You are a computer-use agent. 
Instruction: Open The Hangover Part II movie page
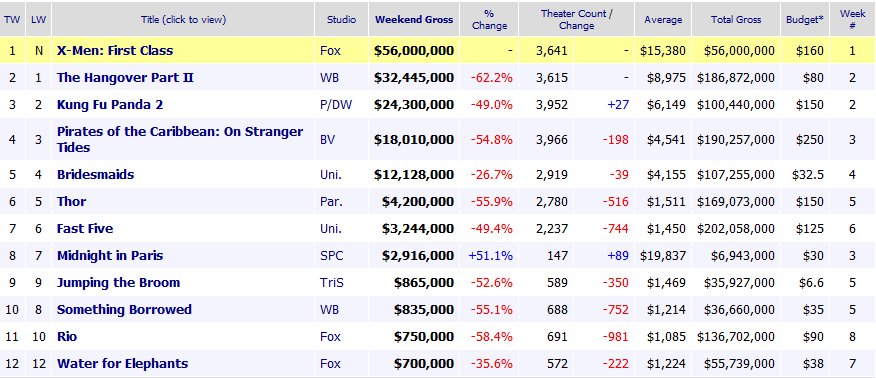pyautogui.click(x=125, y=78)
